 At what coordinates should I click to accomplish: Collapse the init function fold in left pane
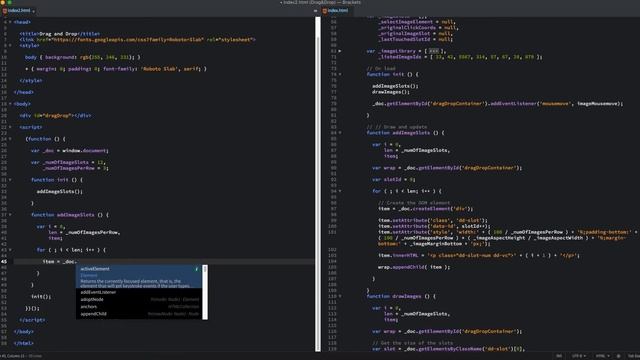tap(10, 180)
